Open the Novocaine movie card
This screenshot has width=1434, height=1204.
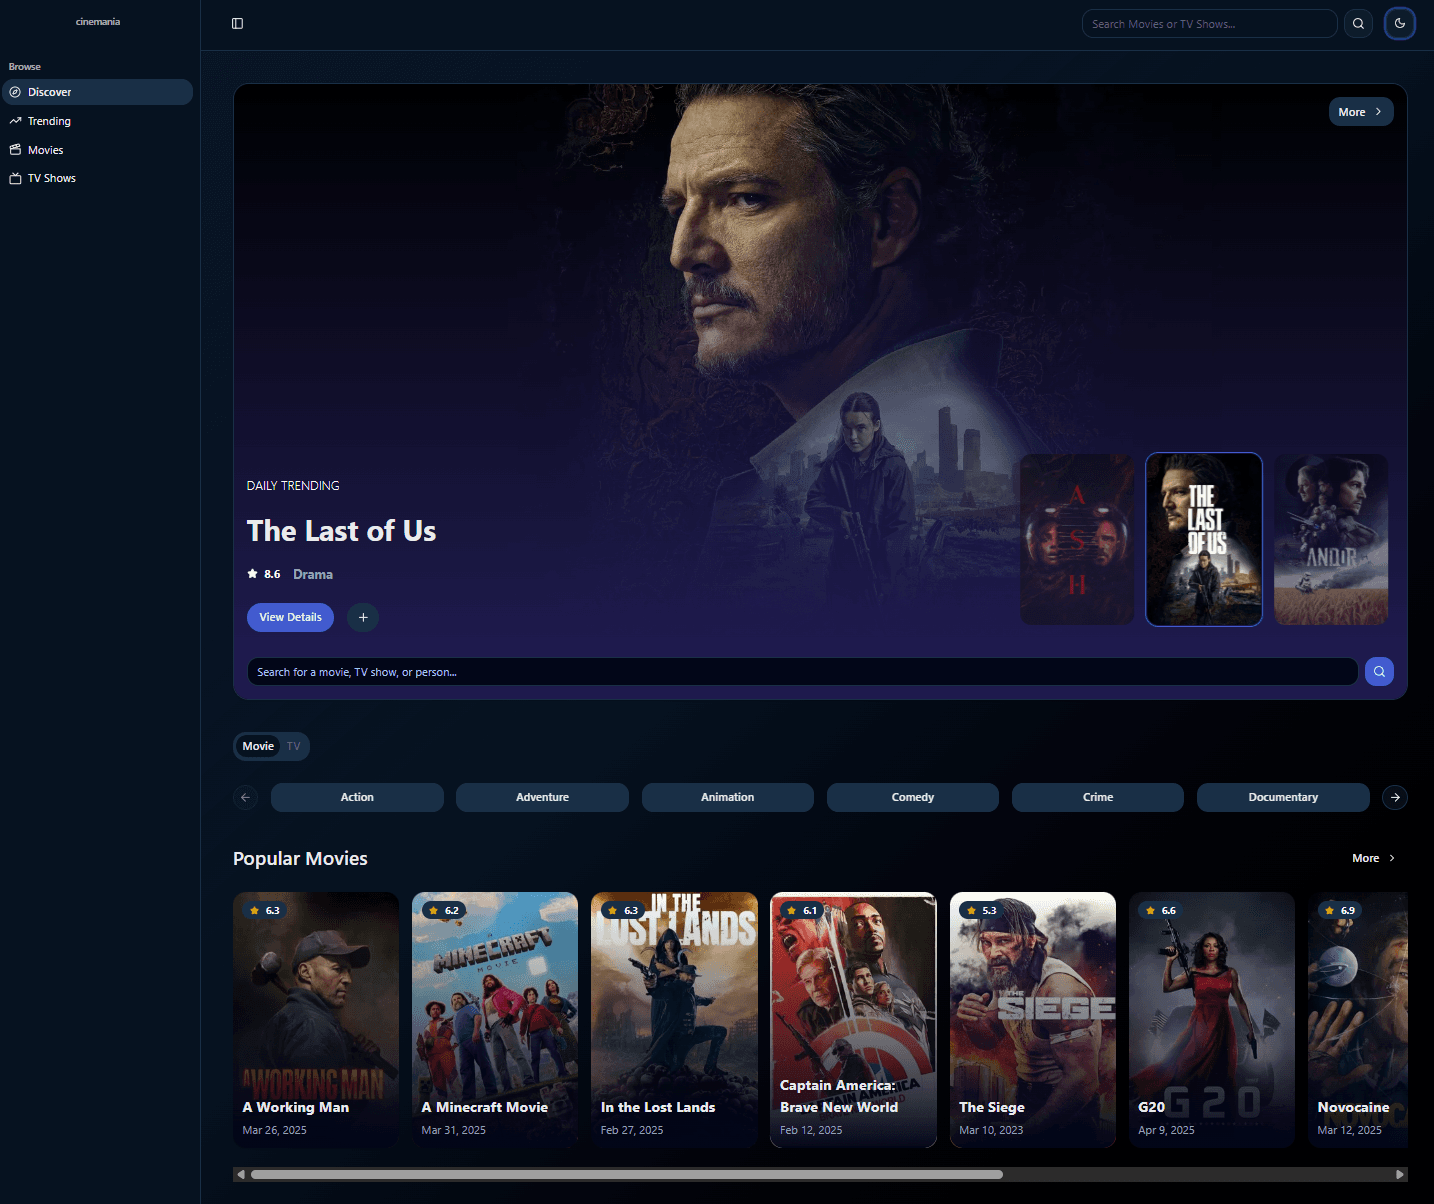click(1358, 1019)
